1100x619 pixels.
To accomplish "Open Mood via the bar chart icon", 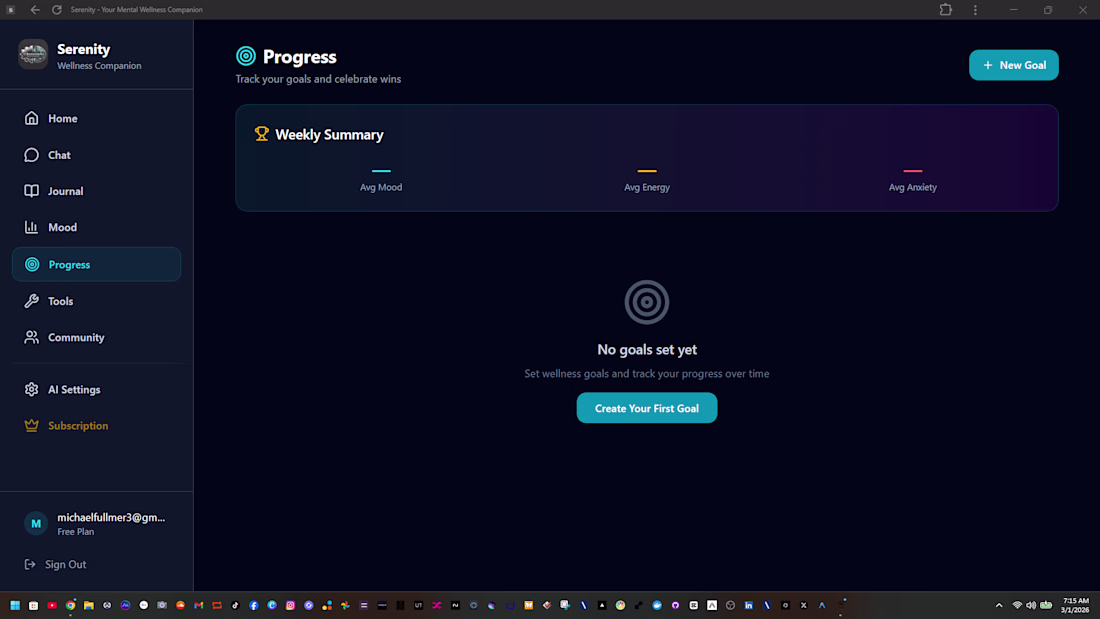I will click(32, 227).
